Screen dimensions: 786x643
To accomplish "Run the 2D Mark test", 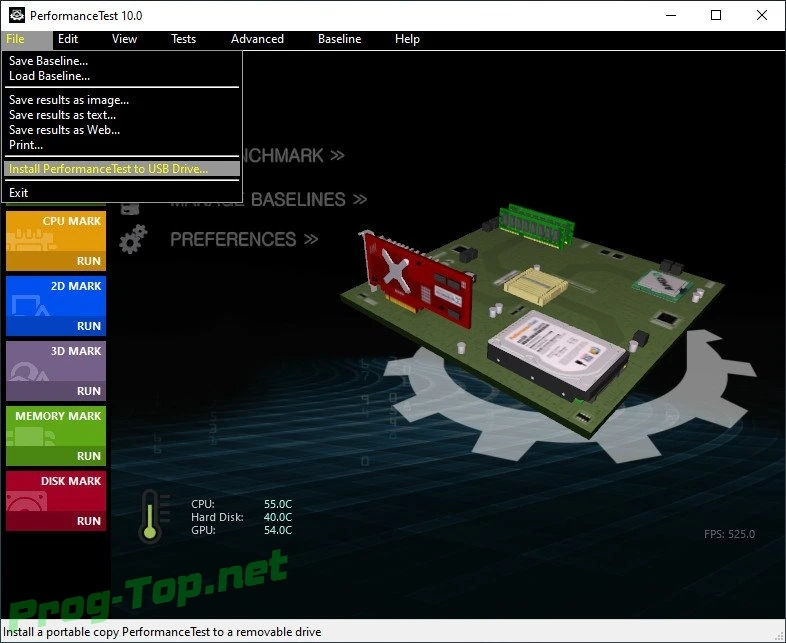I will tap(56, 306).
